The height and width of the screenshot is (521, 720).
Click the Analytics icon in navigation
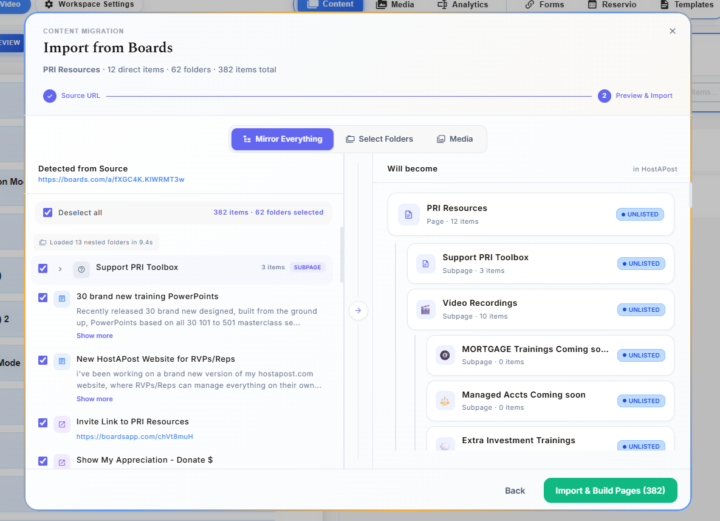pyautogui.click(x=442, y=5)
